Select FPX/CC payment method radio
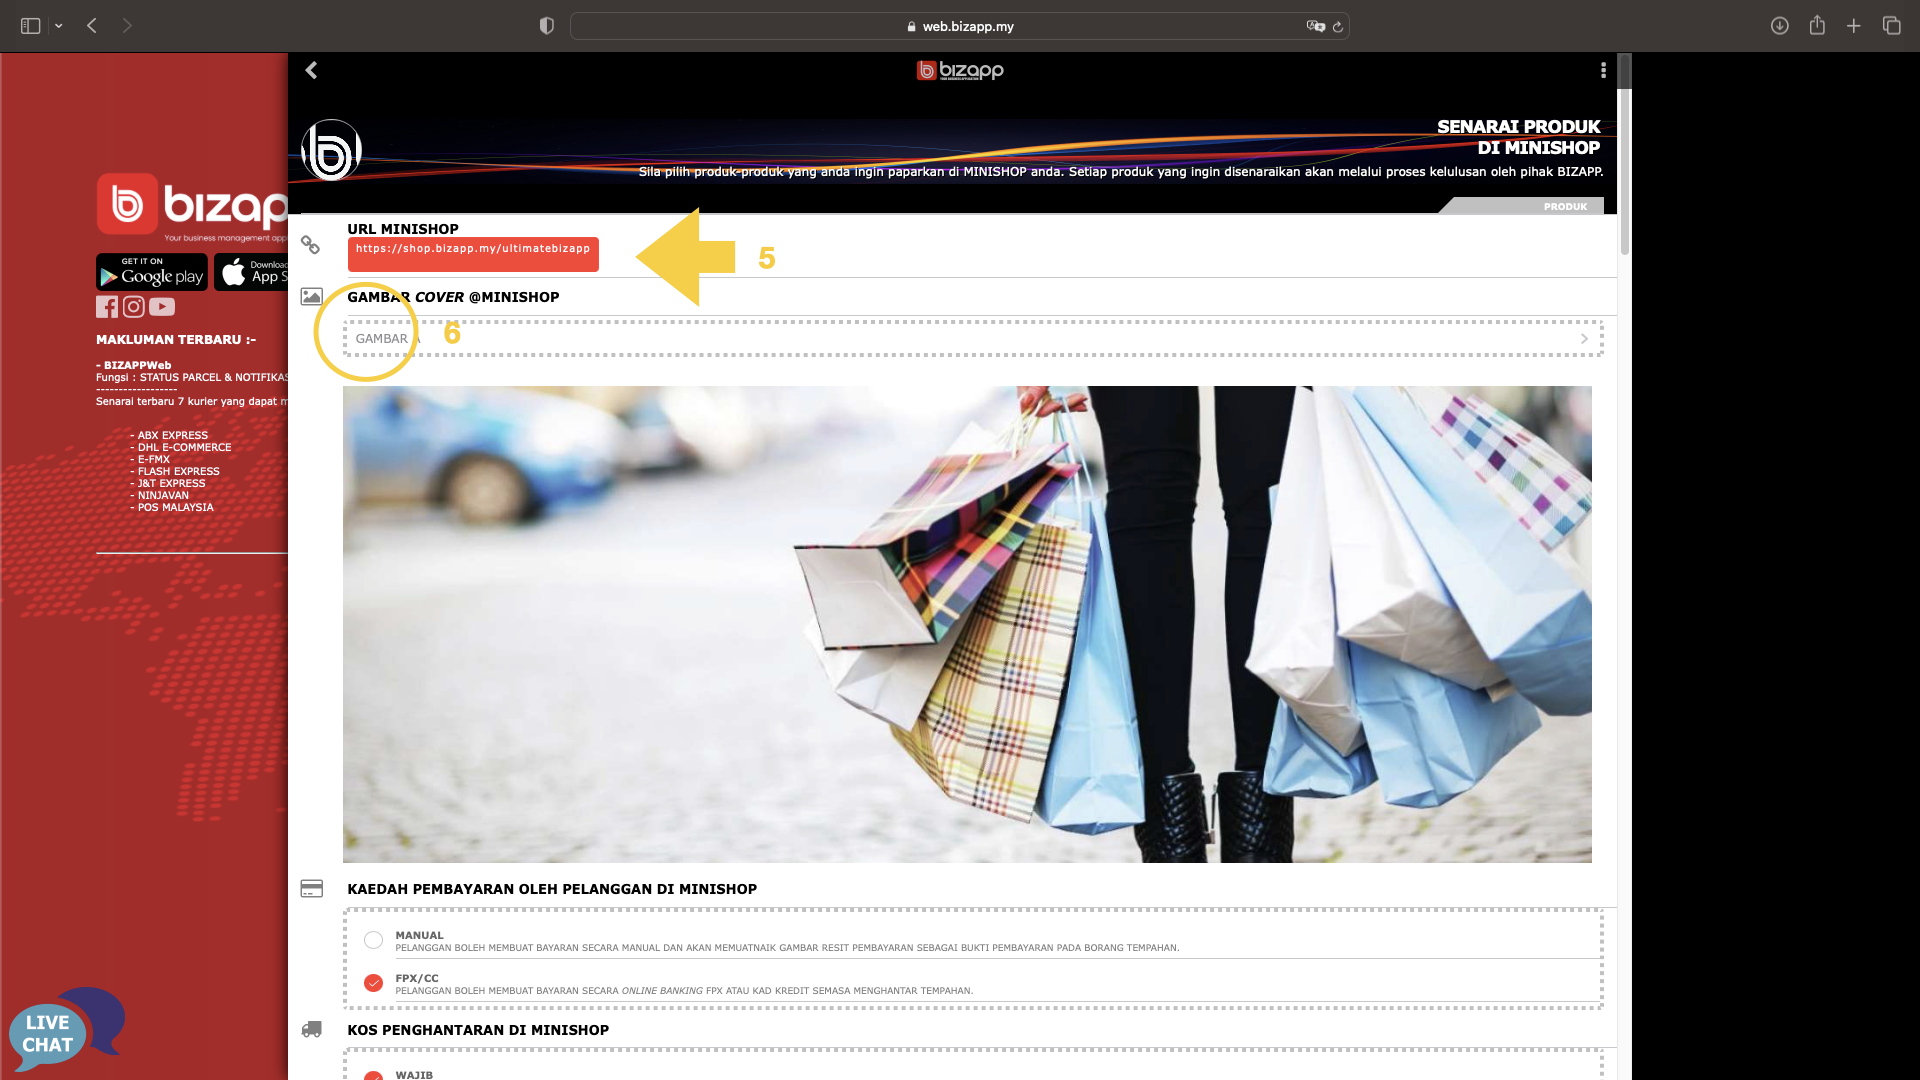Image resolution: width=1920 pixels, height=1080 pixels. (x=373, y=983)
